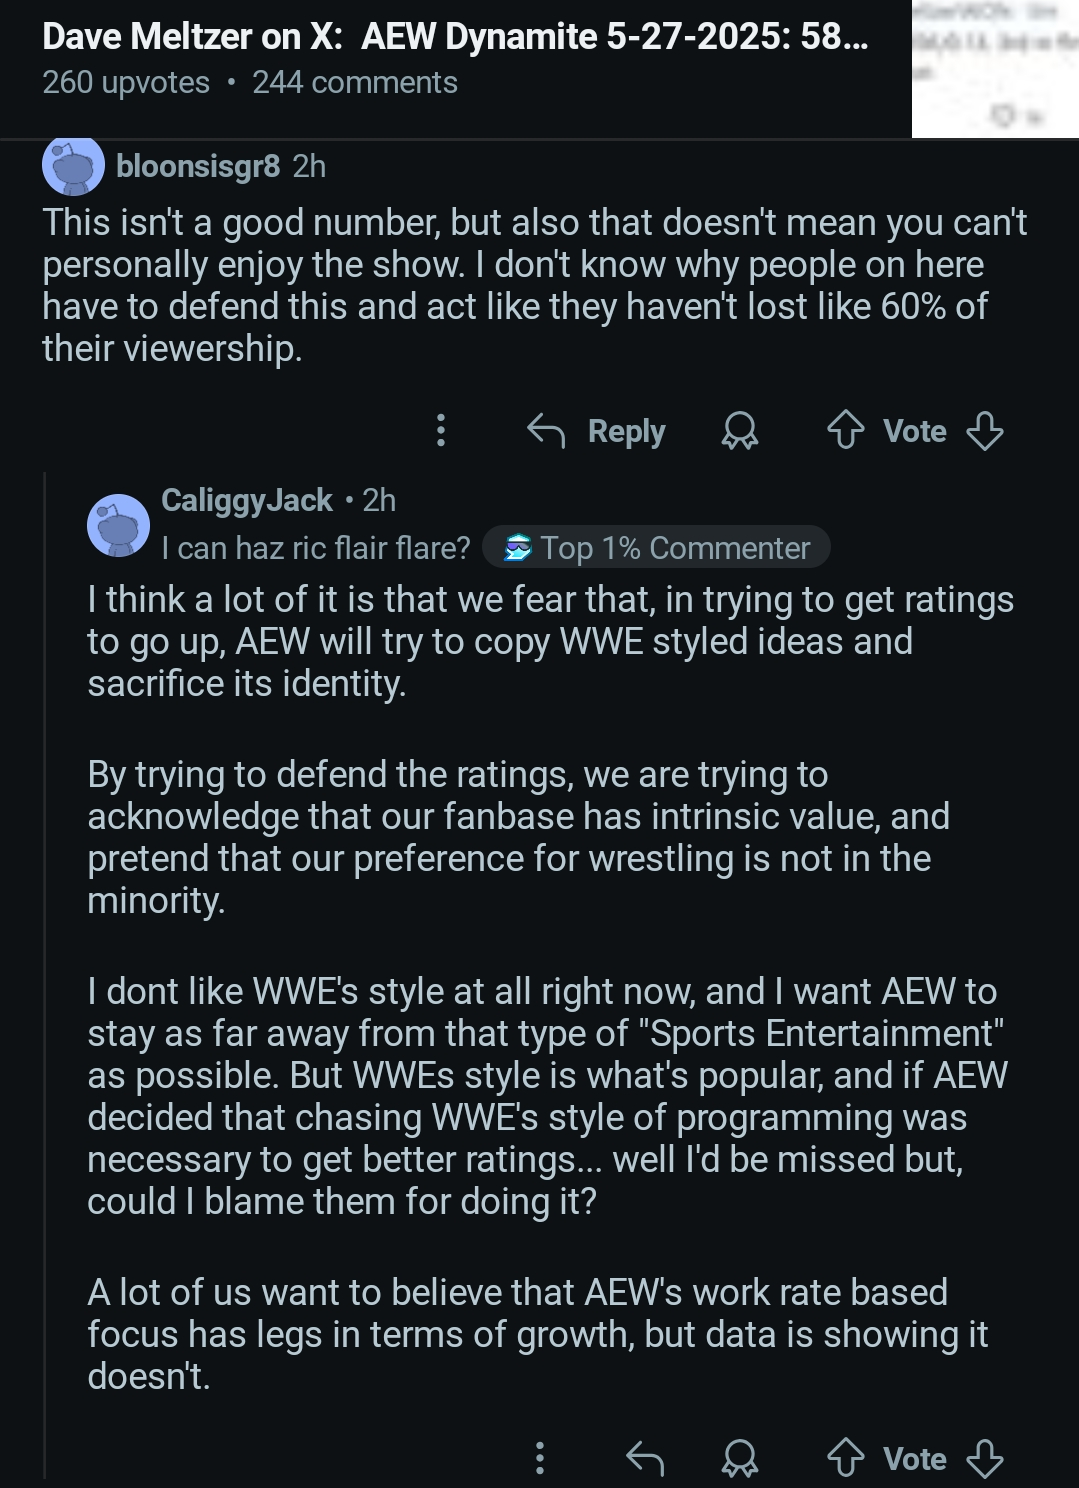Downvote CaliggyJack's comment

985,1458
